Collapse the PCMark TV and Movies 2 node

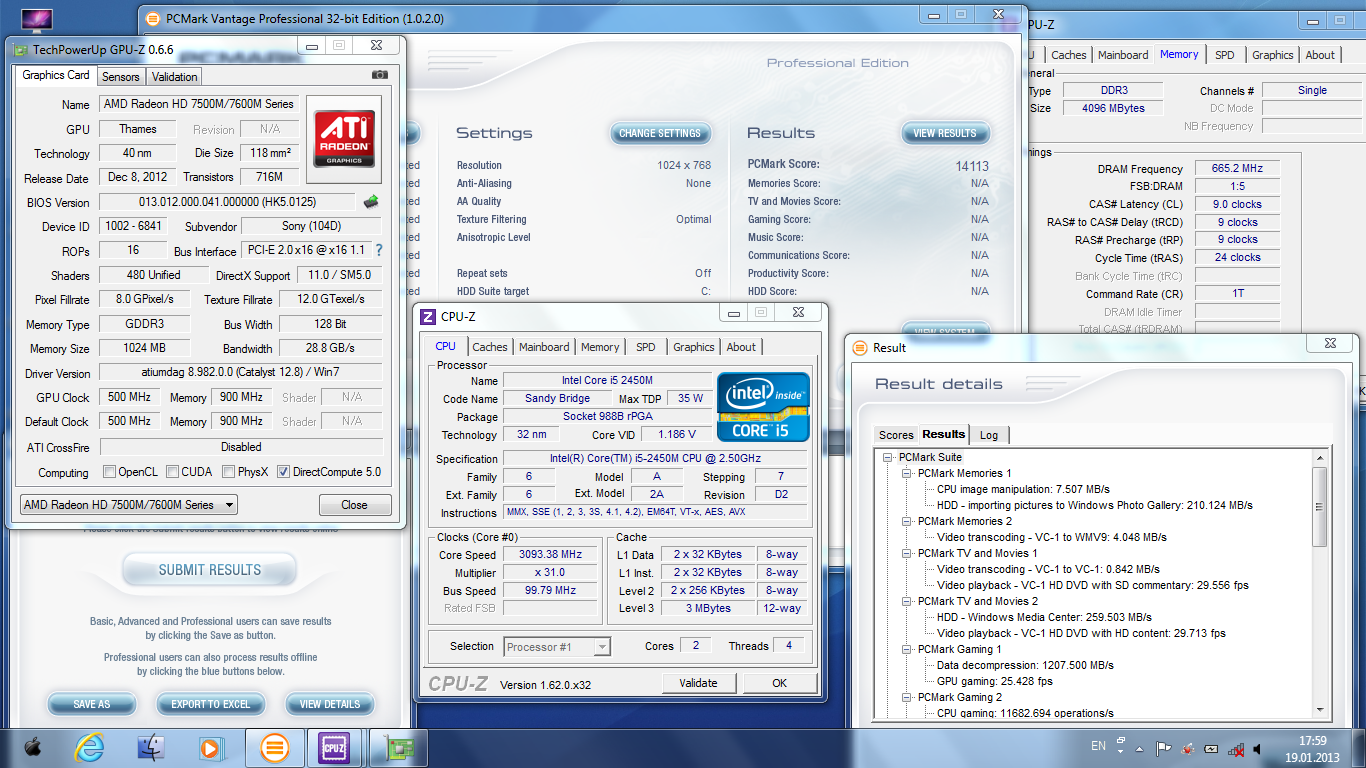coord(907,601)
